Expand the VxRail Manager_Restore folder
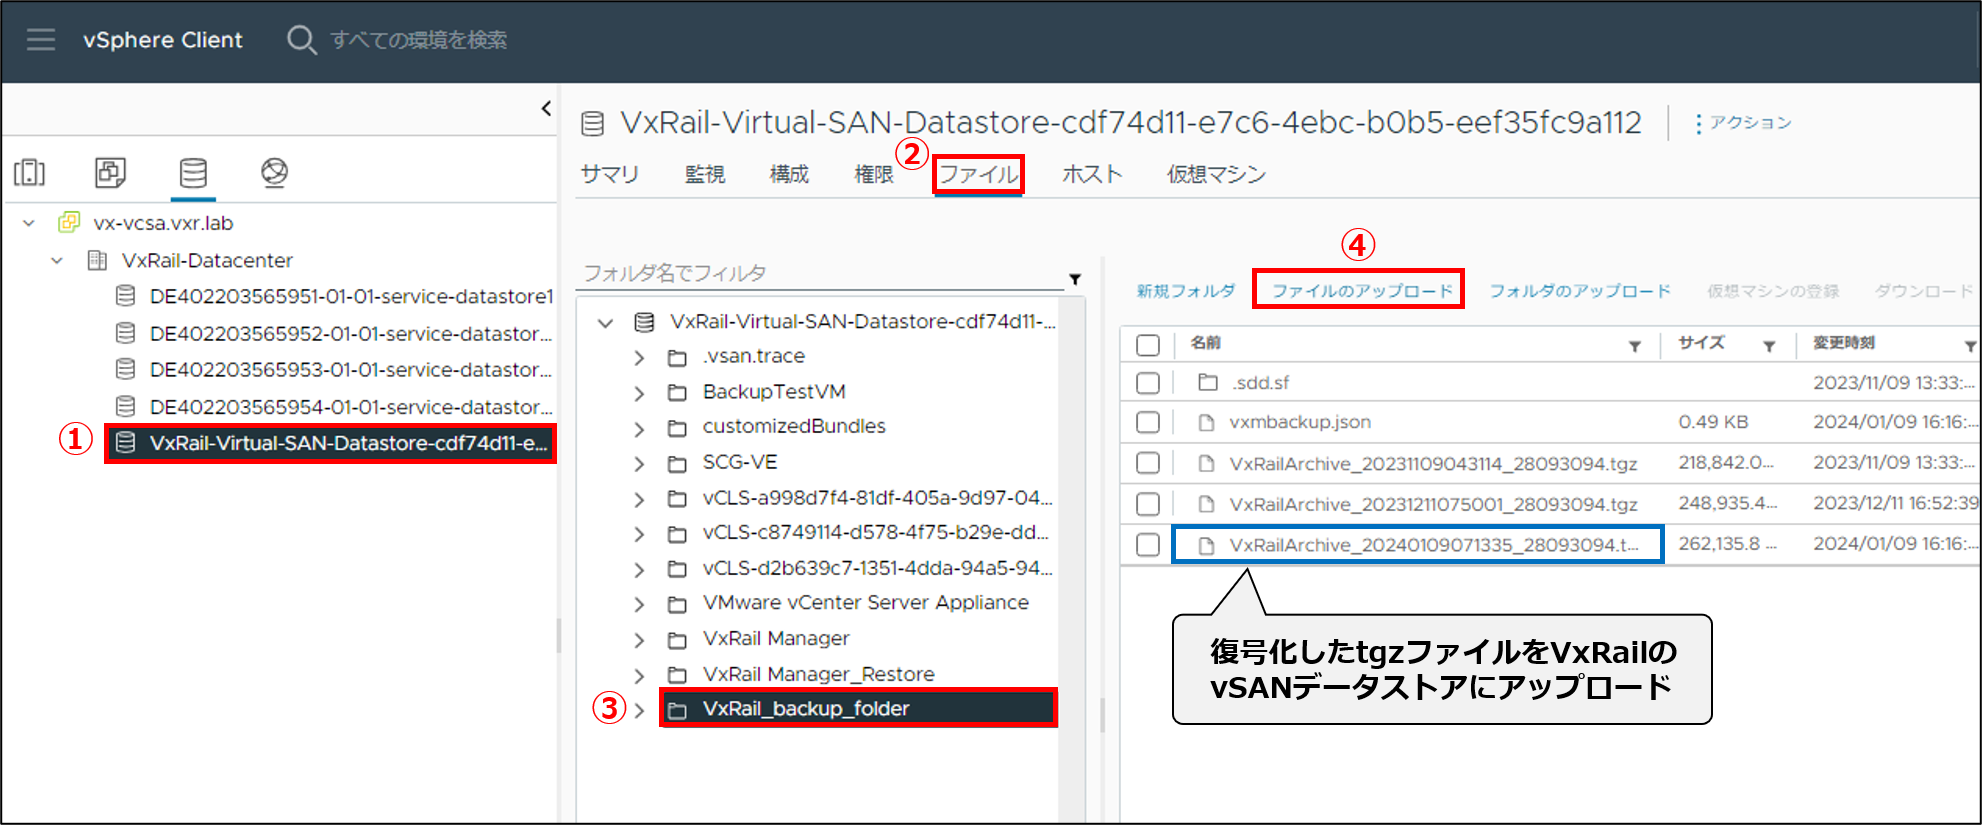Image resolution: width=1982 pixels, height=825 pixels. click(x=639, y=676)
